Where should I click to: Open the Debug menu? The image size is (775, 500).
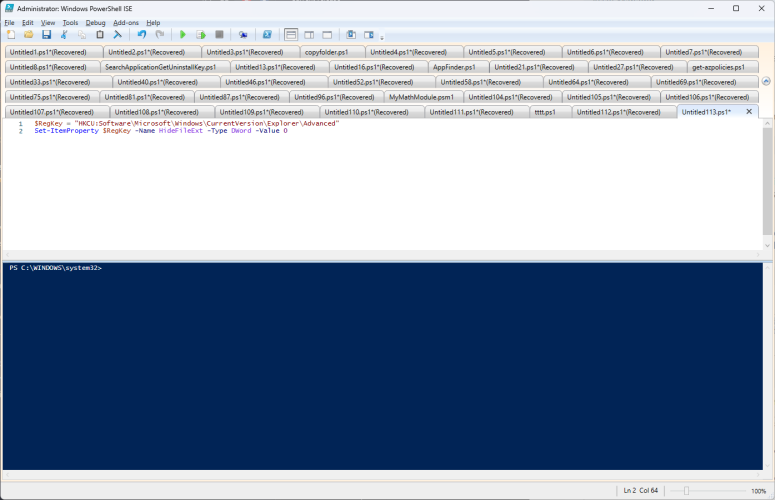[95, 23]
